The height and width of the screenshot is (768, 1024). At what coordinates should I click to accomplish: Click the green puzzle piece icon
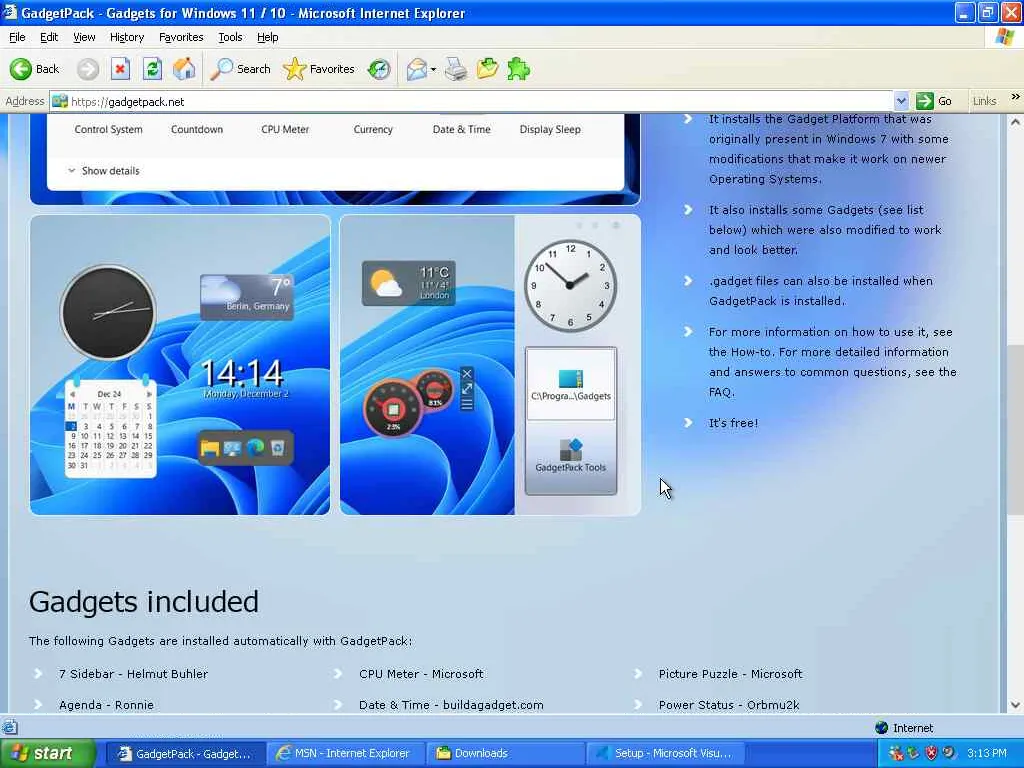pos(519,69)
